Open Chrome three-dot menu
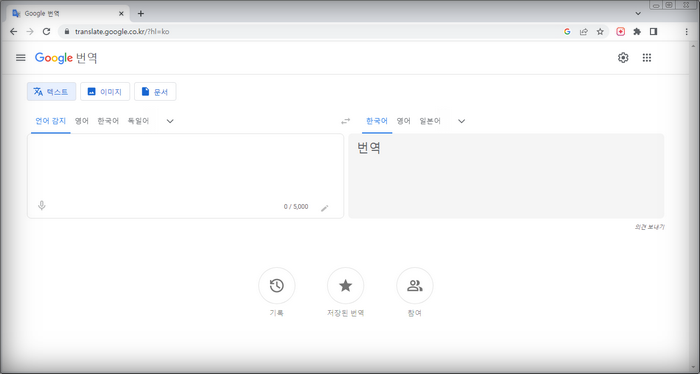700x374 pixels. tap(687, 32)
